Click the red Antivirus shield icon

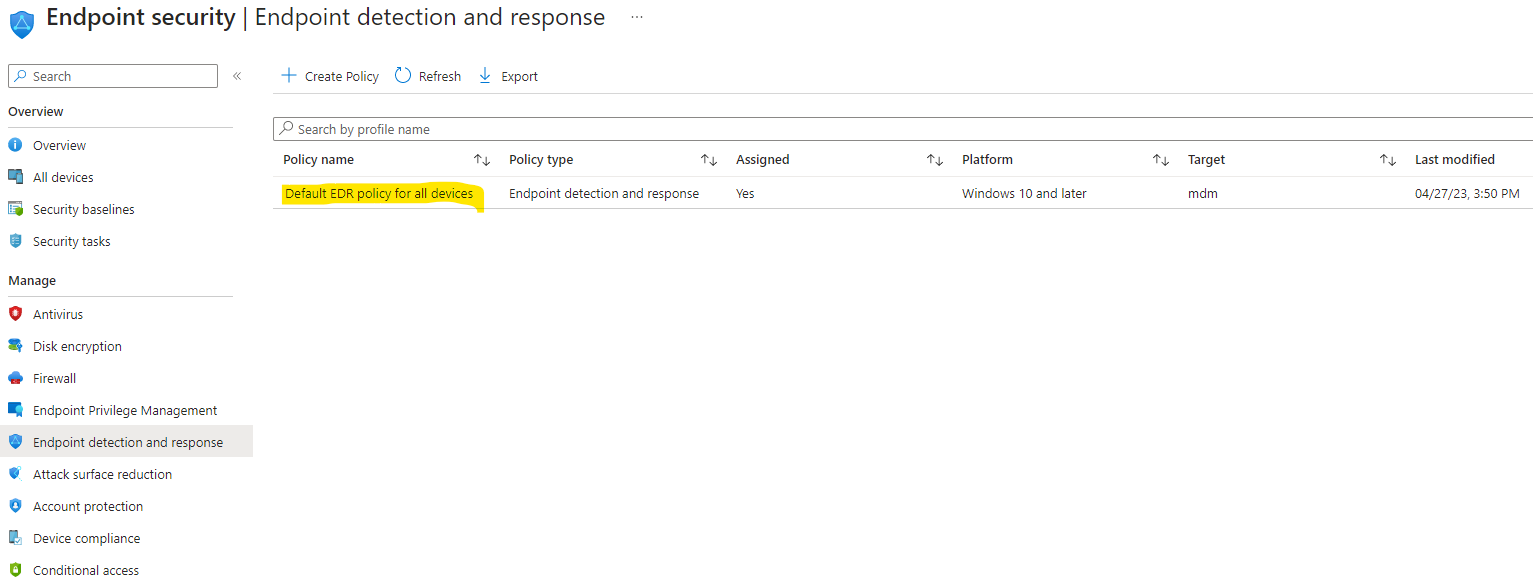tap(15, 314)
